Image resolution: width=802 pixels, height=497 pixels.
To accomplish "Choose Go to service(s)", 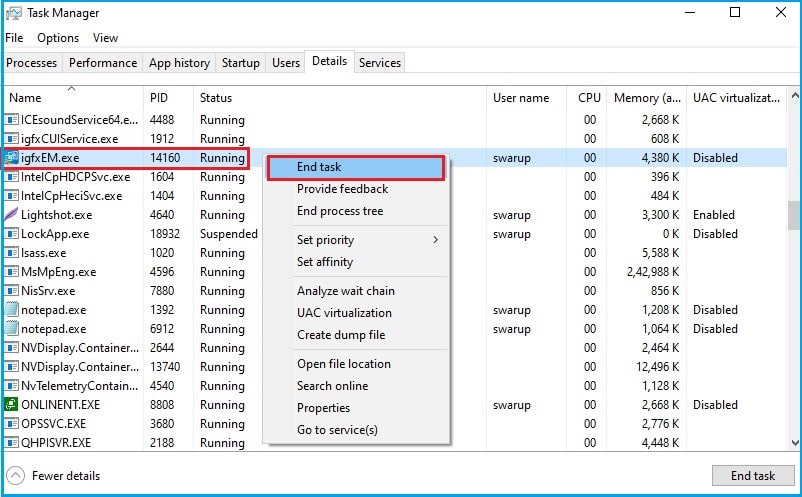I will (356, 430).
